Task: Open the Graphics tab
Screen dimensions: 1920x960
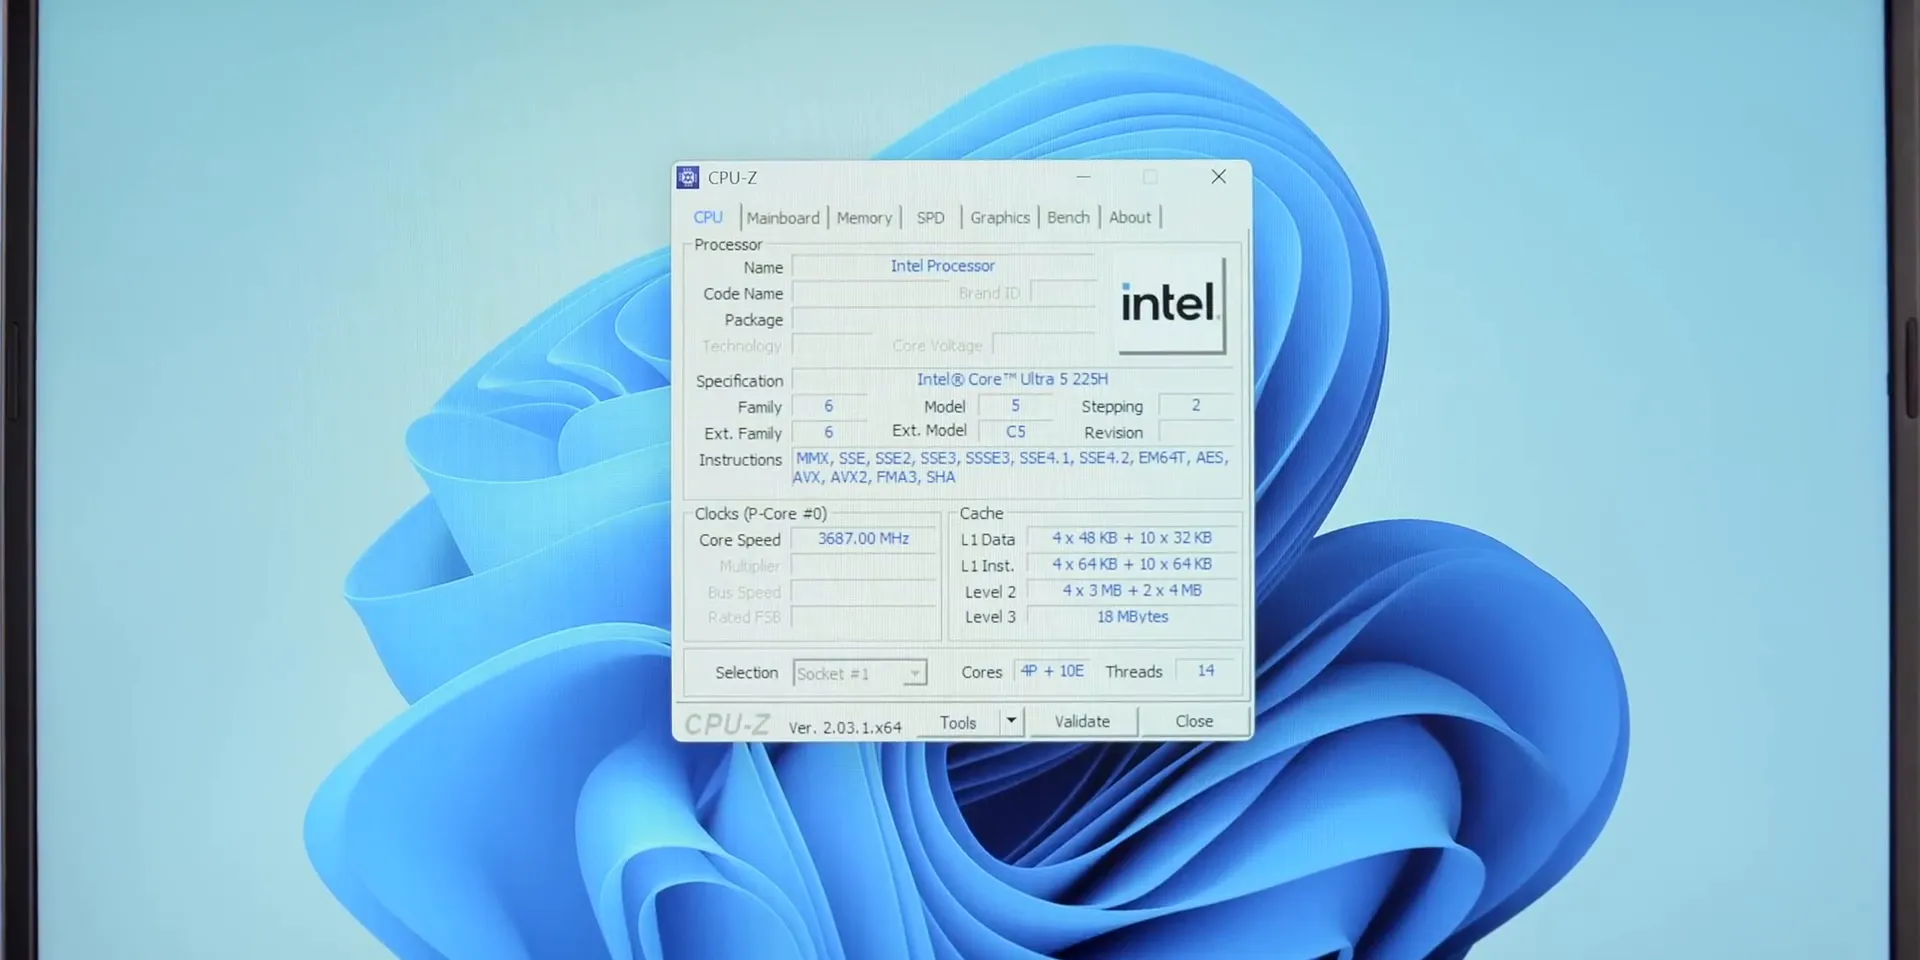Action: click(x=1000, y=217)
